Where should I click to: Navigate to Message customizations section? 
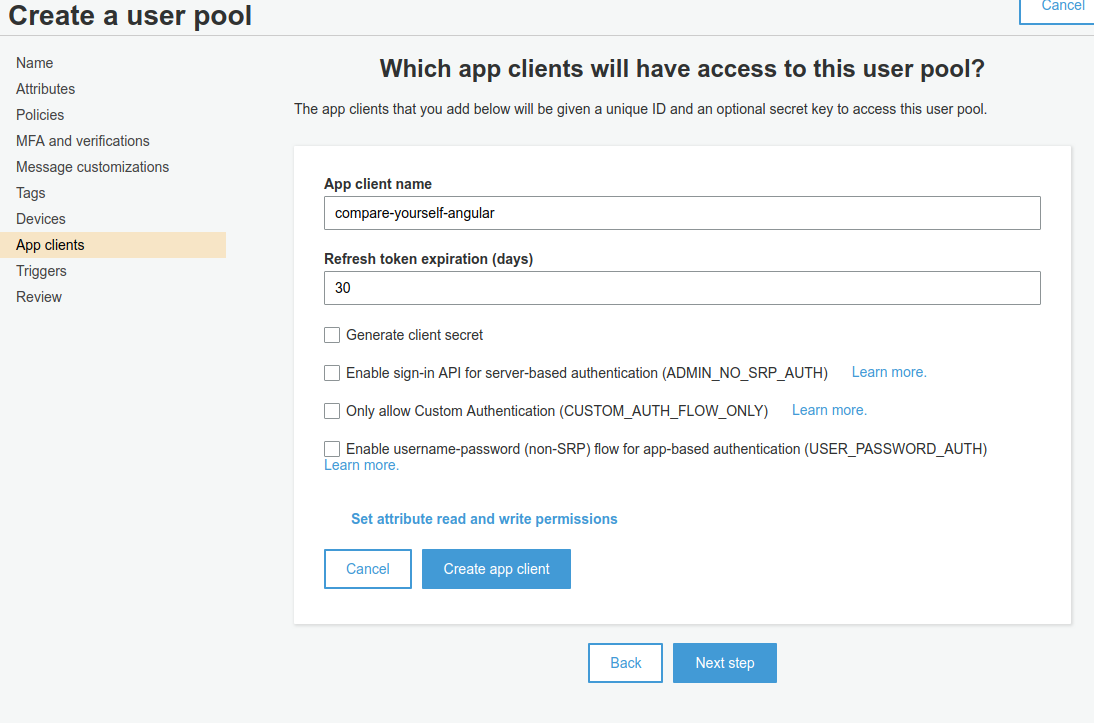(92, 167)
